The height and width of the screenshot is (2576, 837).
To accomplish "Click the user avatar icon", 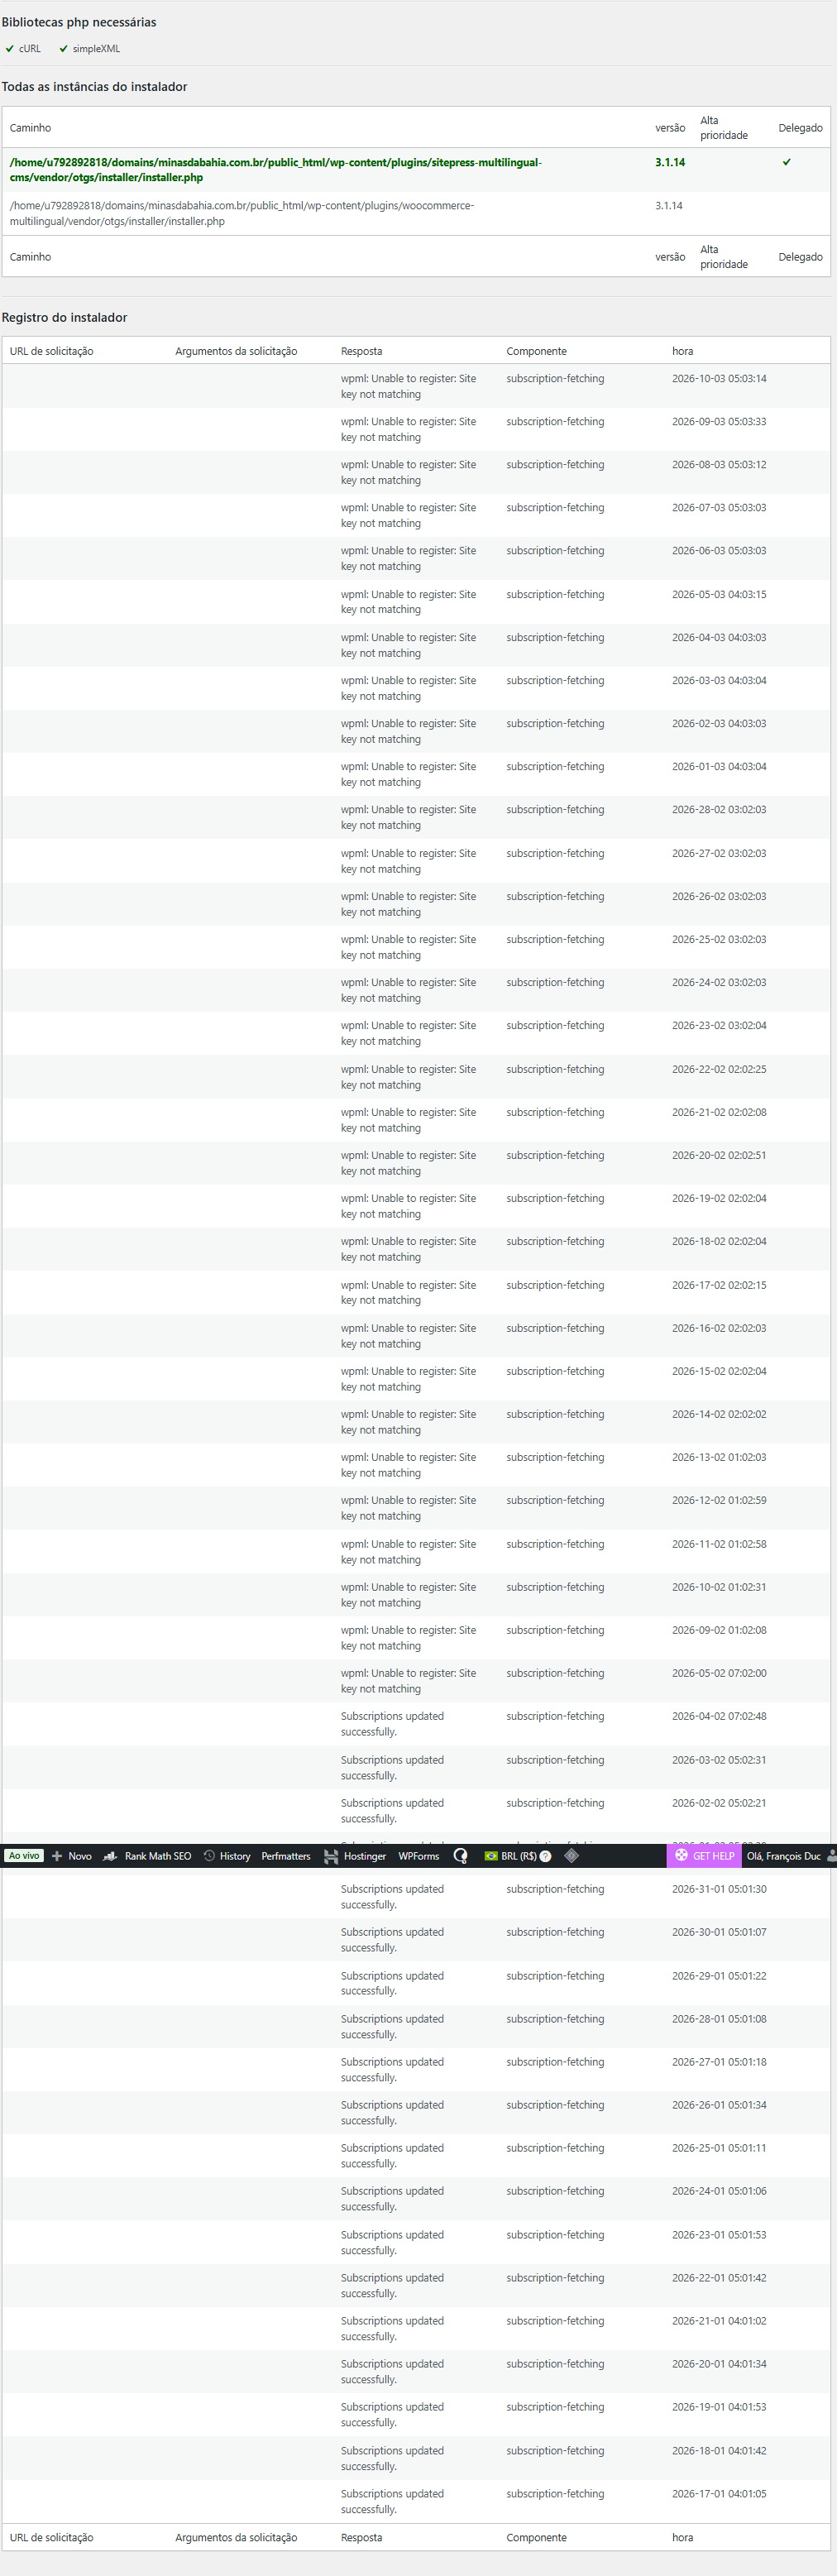I will click(831, 1856).
